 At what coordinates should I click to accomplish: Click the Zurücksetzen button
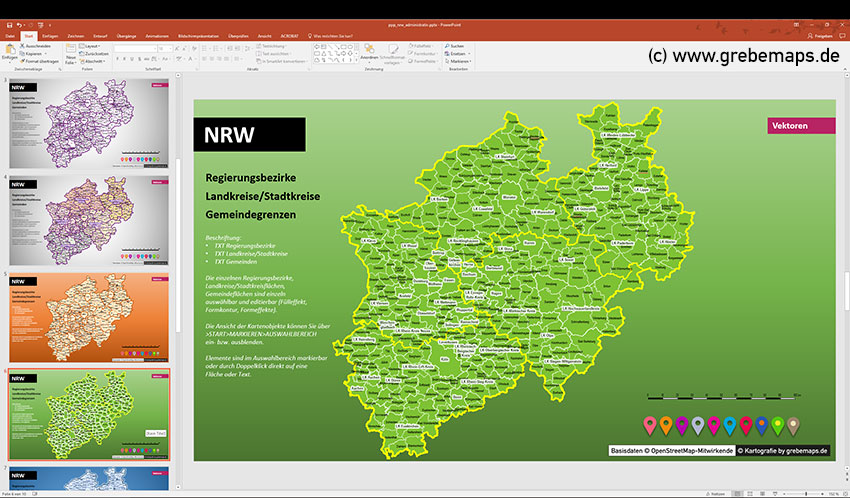pyautogui.click(x=96, y=54)
